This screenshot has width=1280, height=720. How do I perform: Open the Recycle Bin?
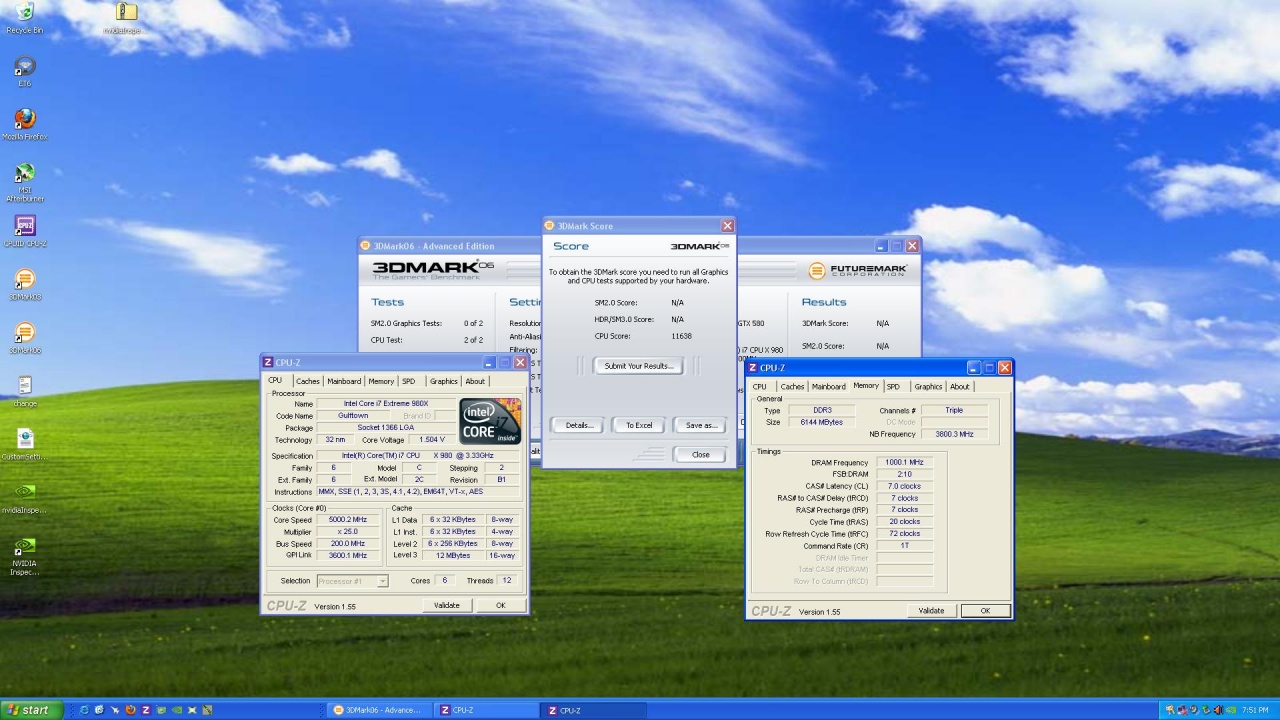(25, 14)
